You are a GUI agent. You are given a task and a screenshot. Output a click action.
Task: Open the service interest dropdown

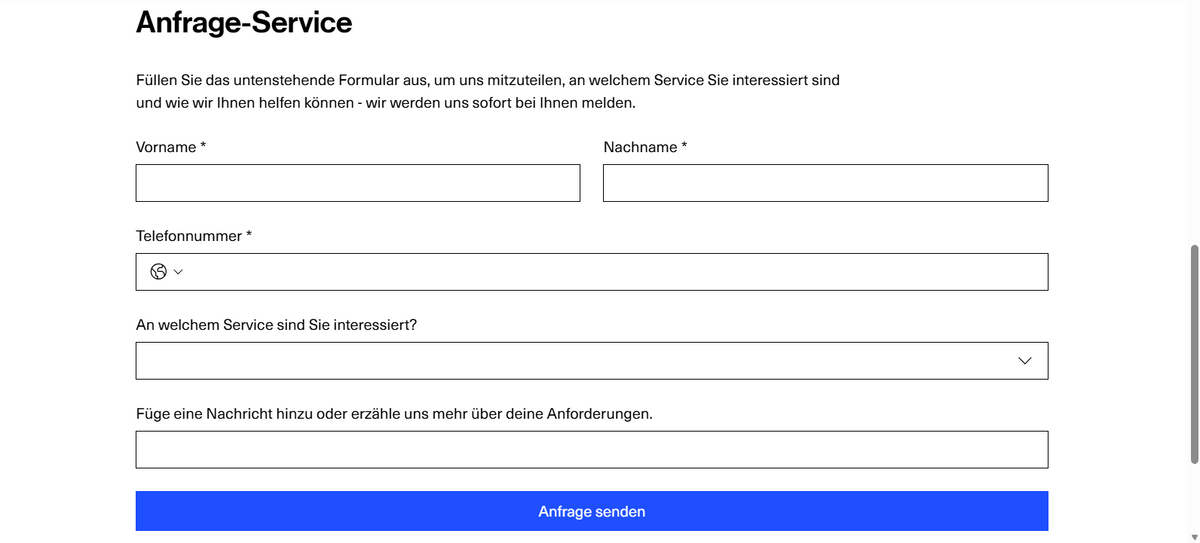pyautogui.click(x=592, y=361)
